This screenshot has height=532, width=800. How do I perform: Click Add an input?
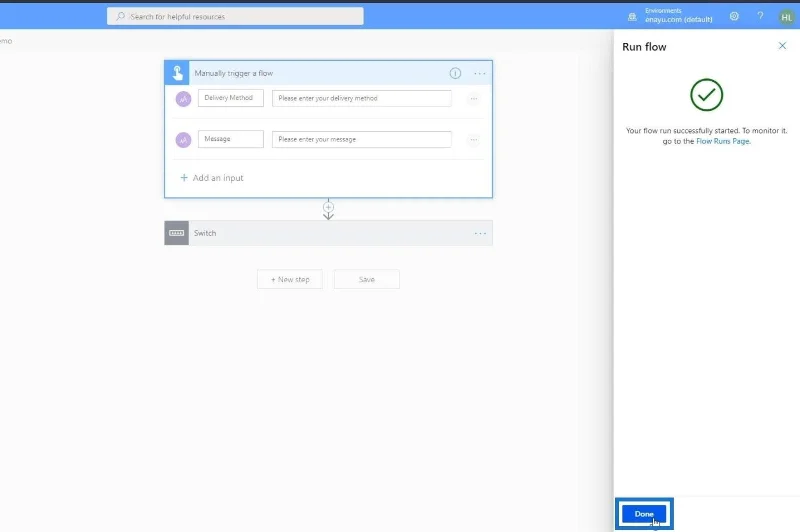(212, 178)
